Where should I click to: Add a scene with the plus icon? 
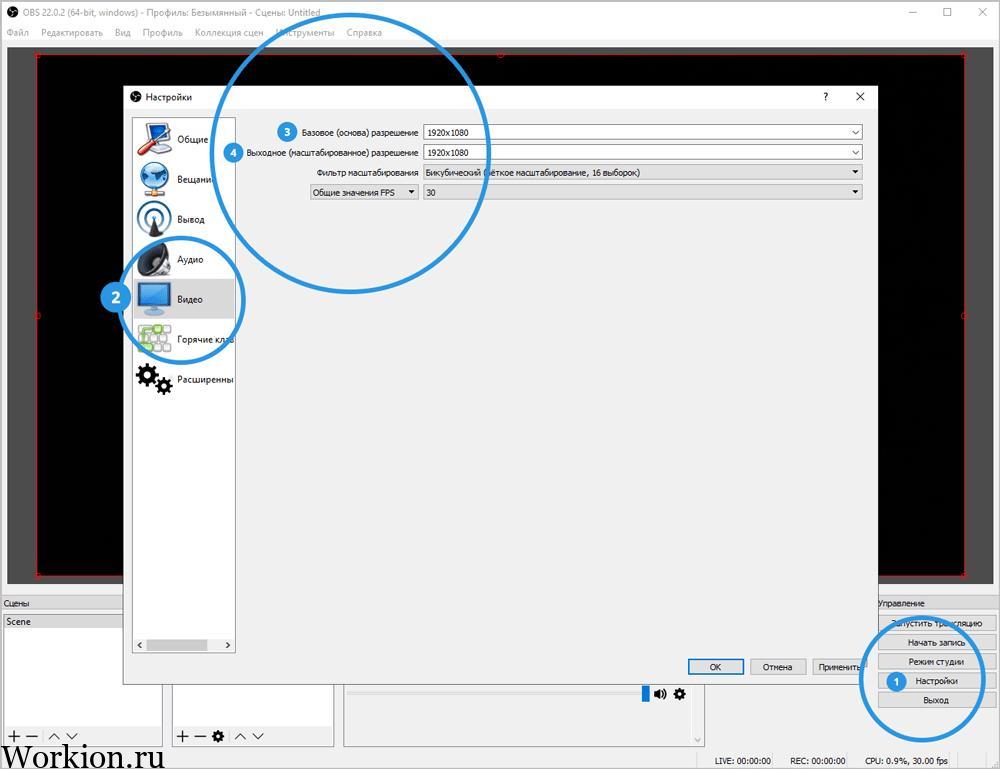[14, 736]
